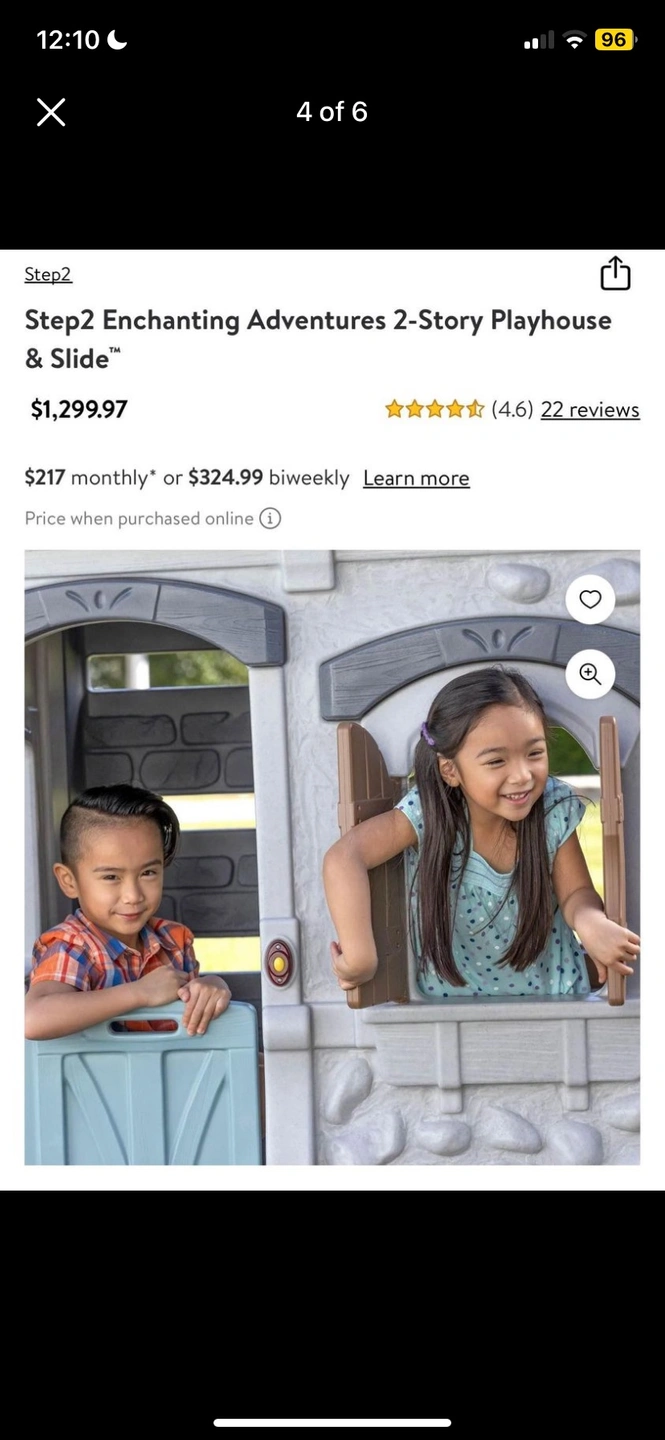665x1440 pixels.
Task: Tap the moon Focus icon beside the time
Action: click(x=117, y=40)
